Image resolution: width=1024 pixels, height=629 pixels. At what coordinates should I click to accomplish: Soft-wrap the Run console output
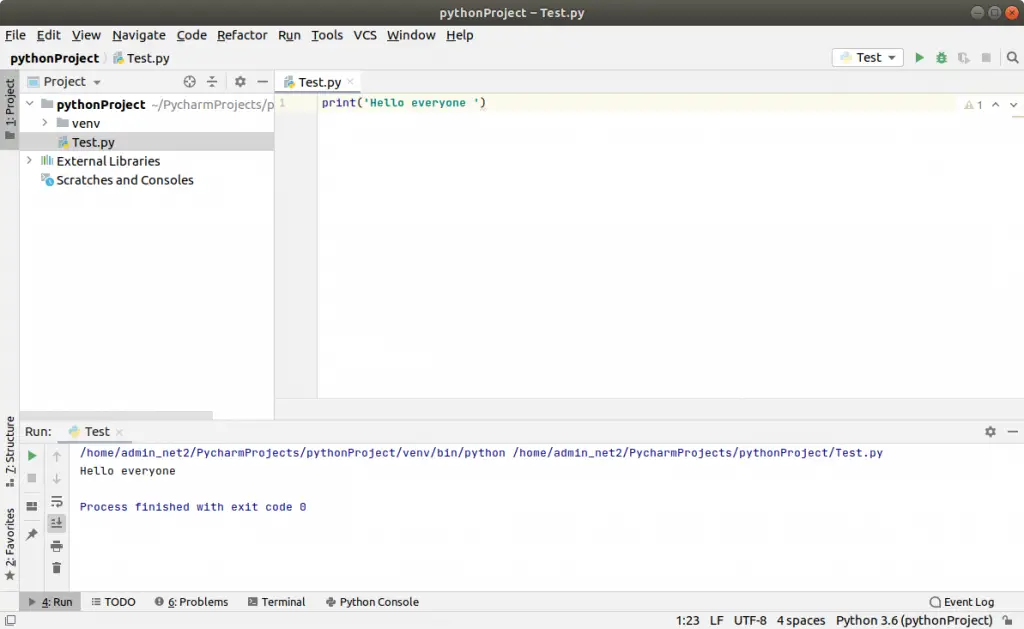coord(57,503)
